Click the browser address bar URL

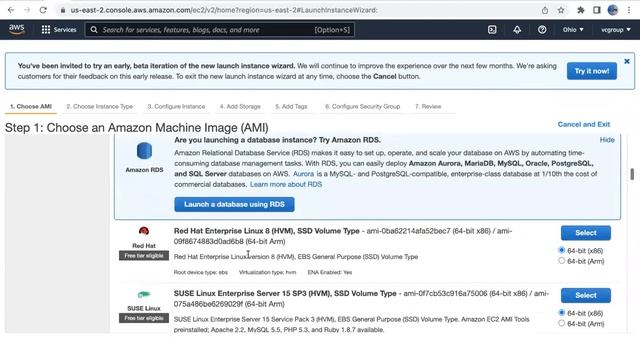coord(224,10)
